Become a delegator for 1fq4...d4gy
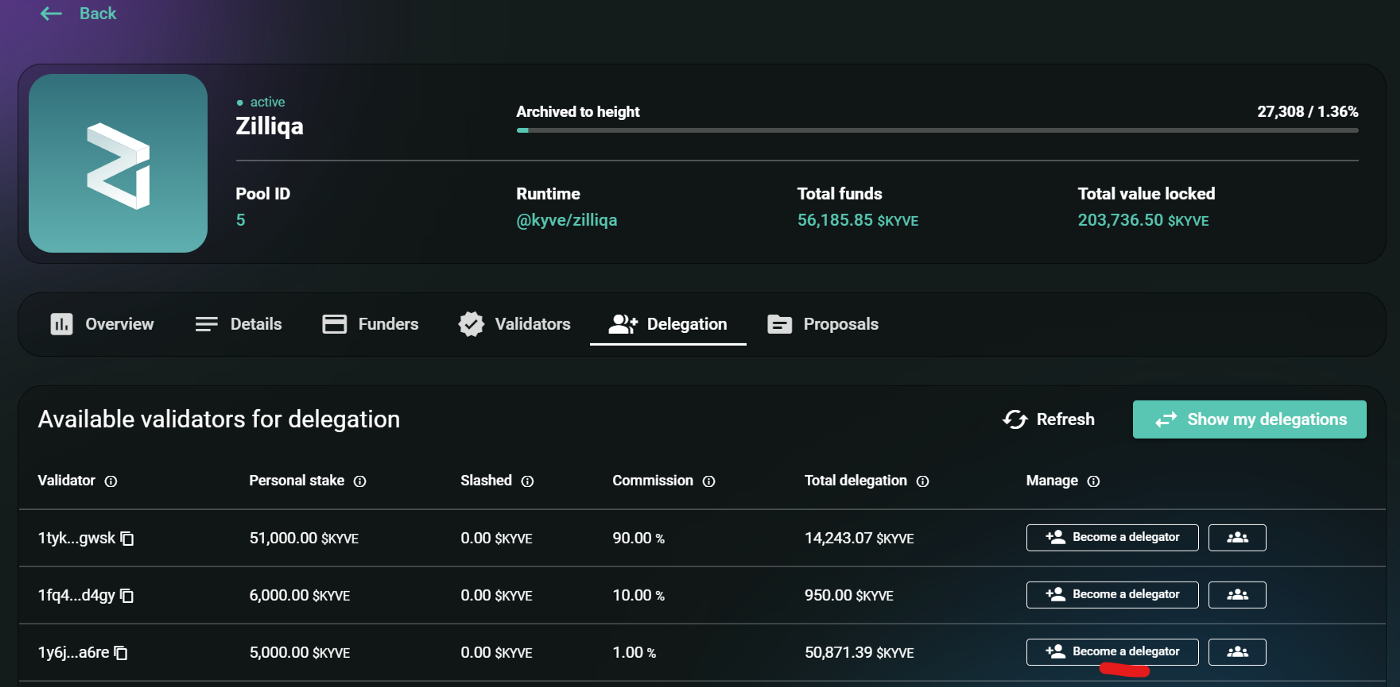Screen dimensions: 1400x687 [1112, 594]
